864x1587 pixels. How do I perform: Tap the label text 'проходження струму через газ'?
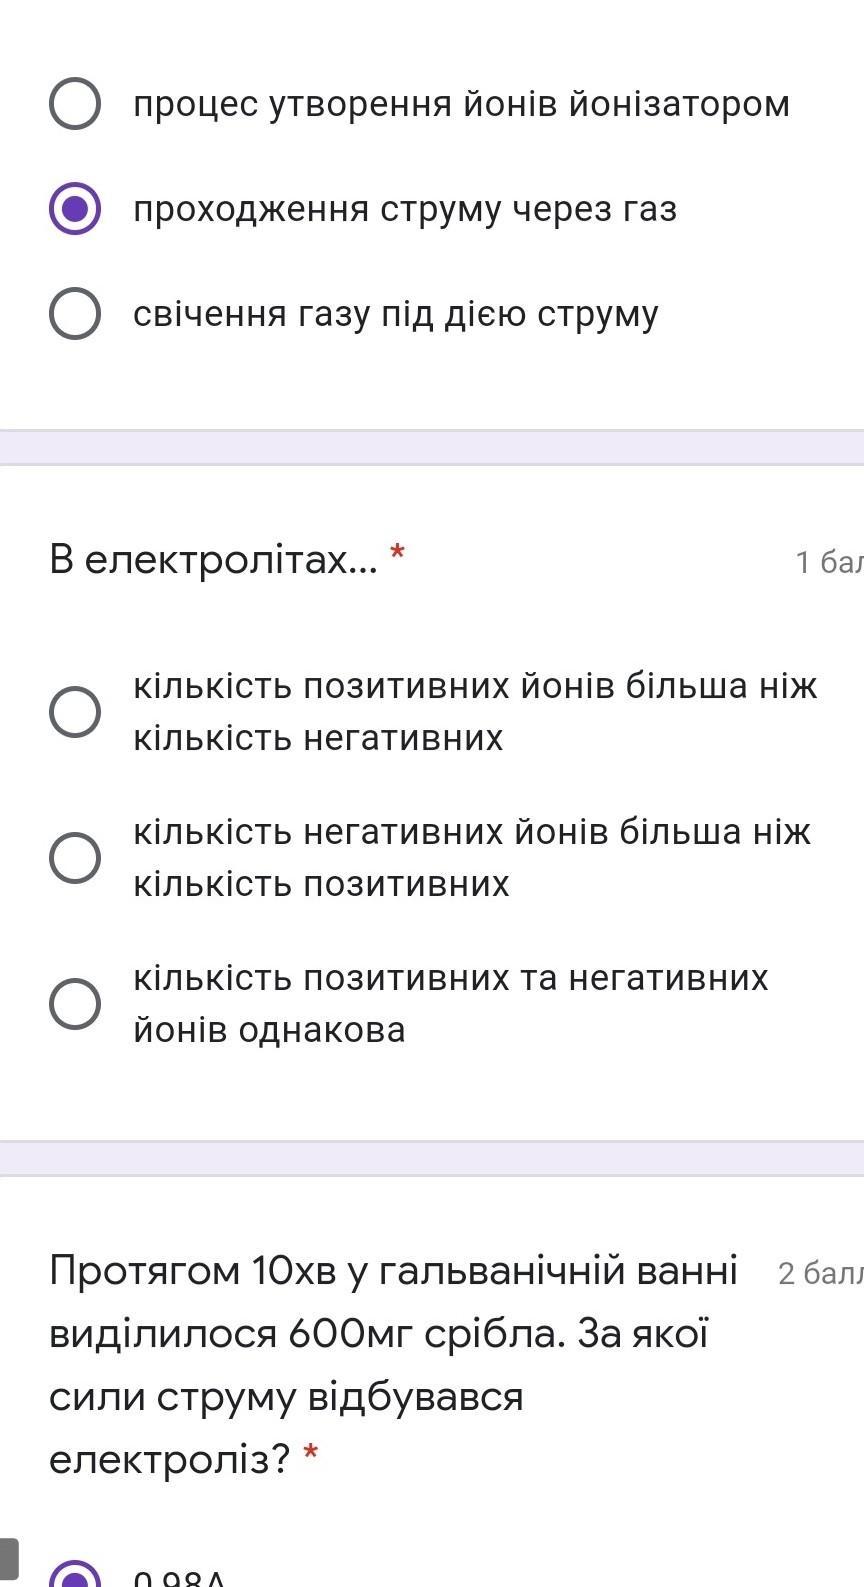405,209
